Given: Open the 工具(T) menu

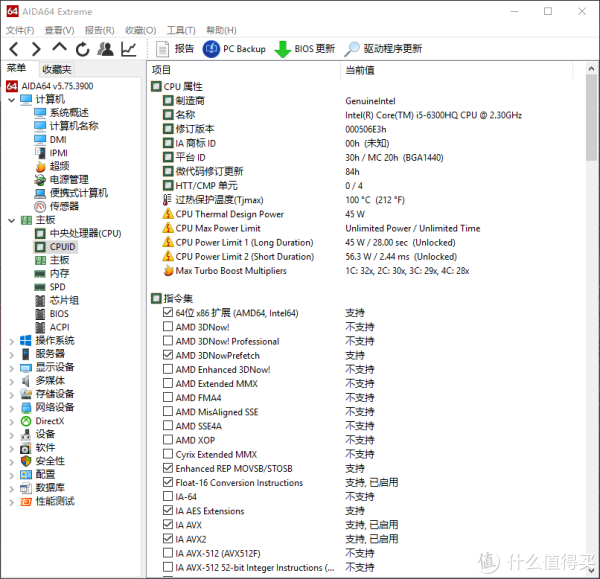Looking at the screenshot, I should point(181,30).
